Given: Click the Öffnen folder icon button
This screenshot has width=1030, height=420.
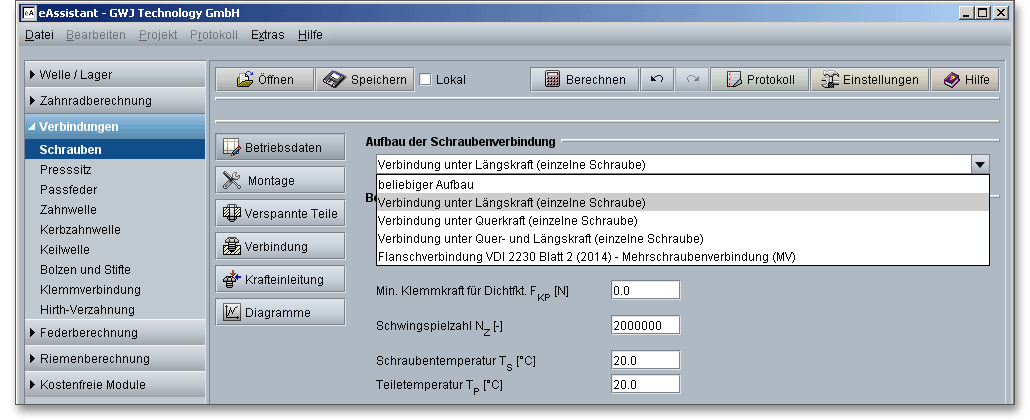Looking at the screenshot, I should 264,80.
